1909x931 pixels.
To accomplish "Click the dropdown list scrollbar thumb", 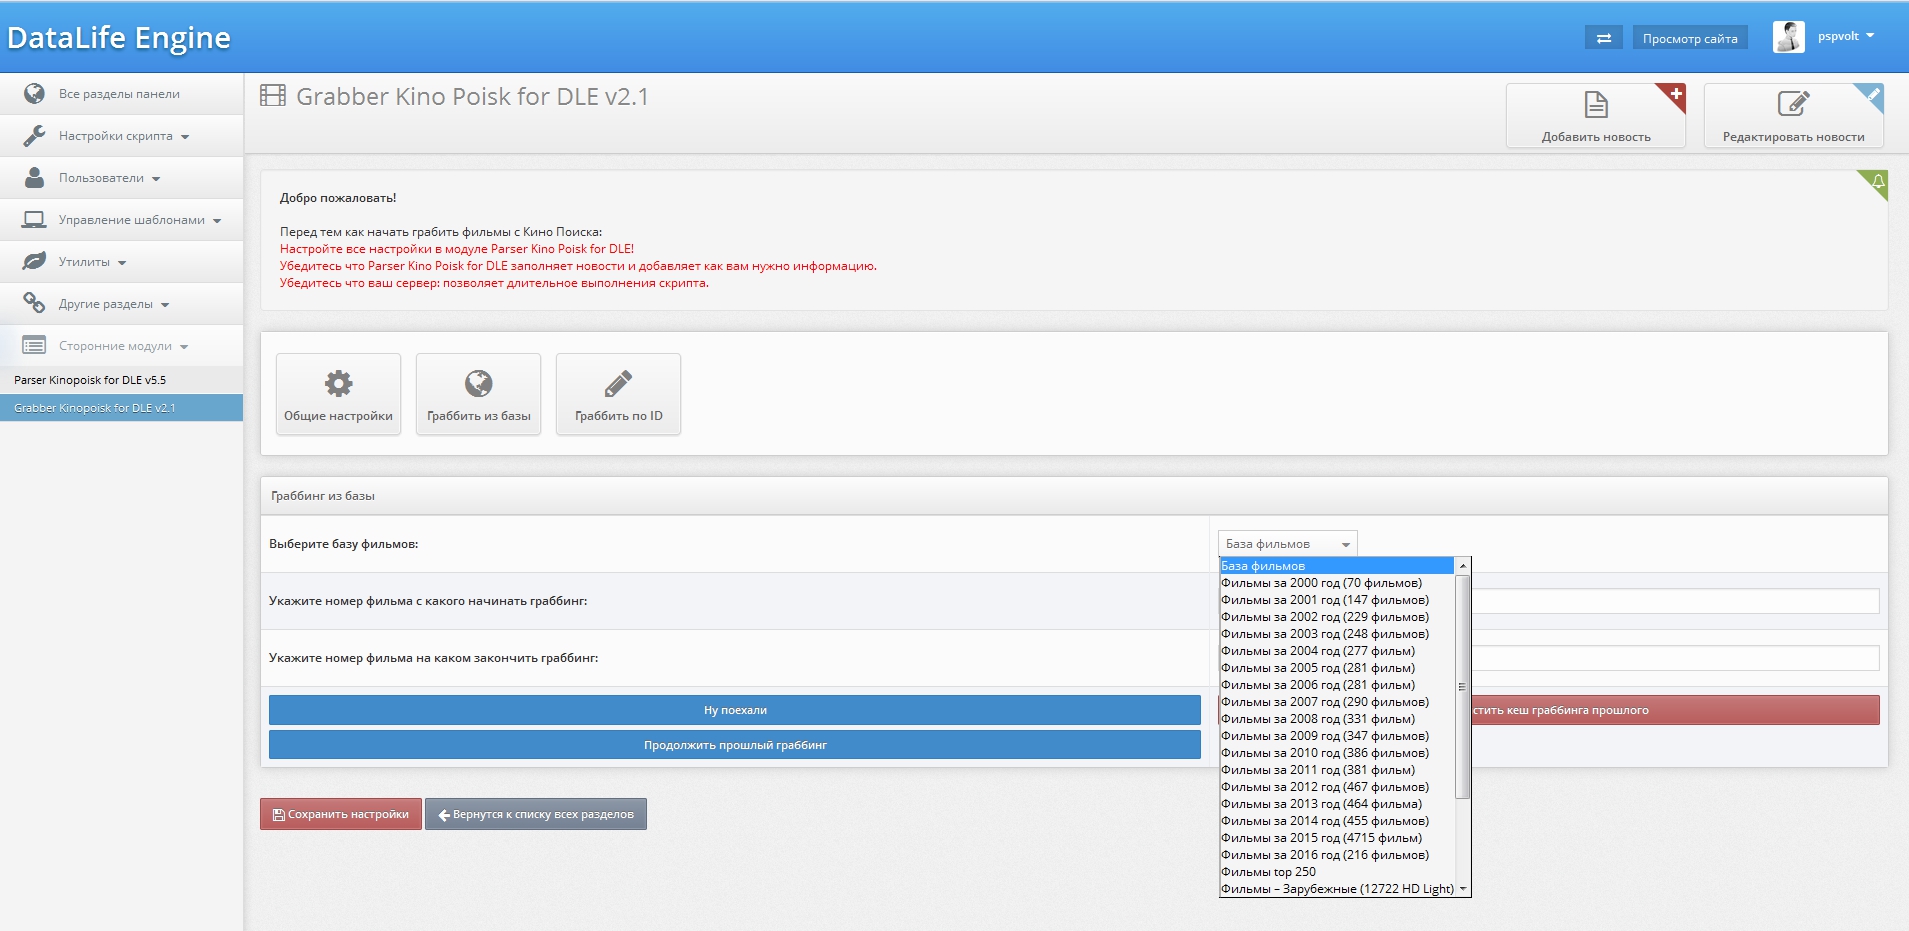I will pos(1462,686).
